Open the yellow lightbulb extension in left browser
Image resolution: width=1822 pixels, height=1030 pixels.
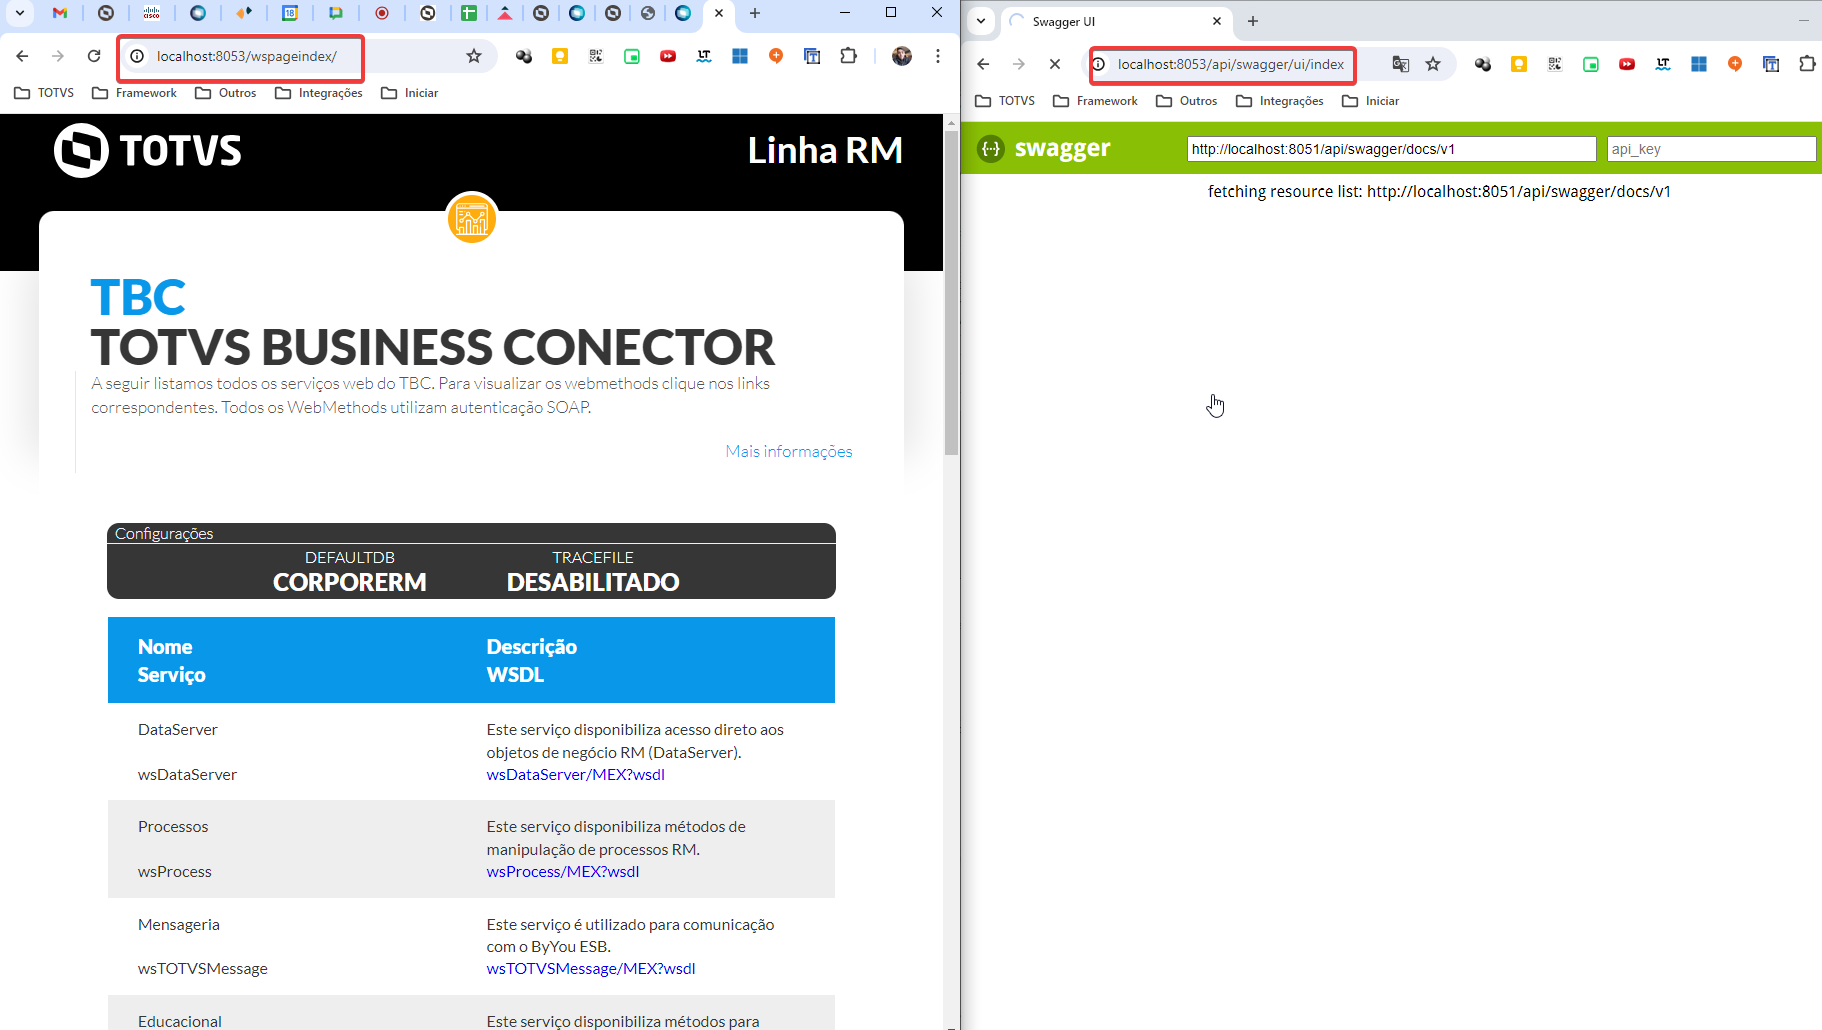(560, 56)
